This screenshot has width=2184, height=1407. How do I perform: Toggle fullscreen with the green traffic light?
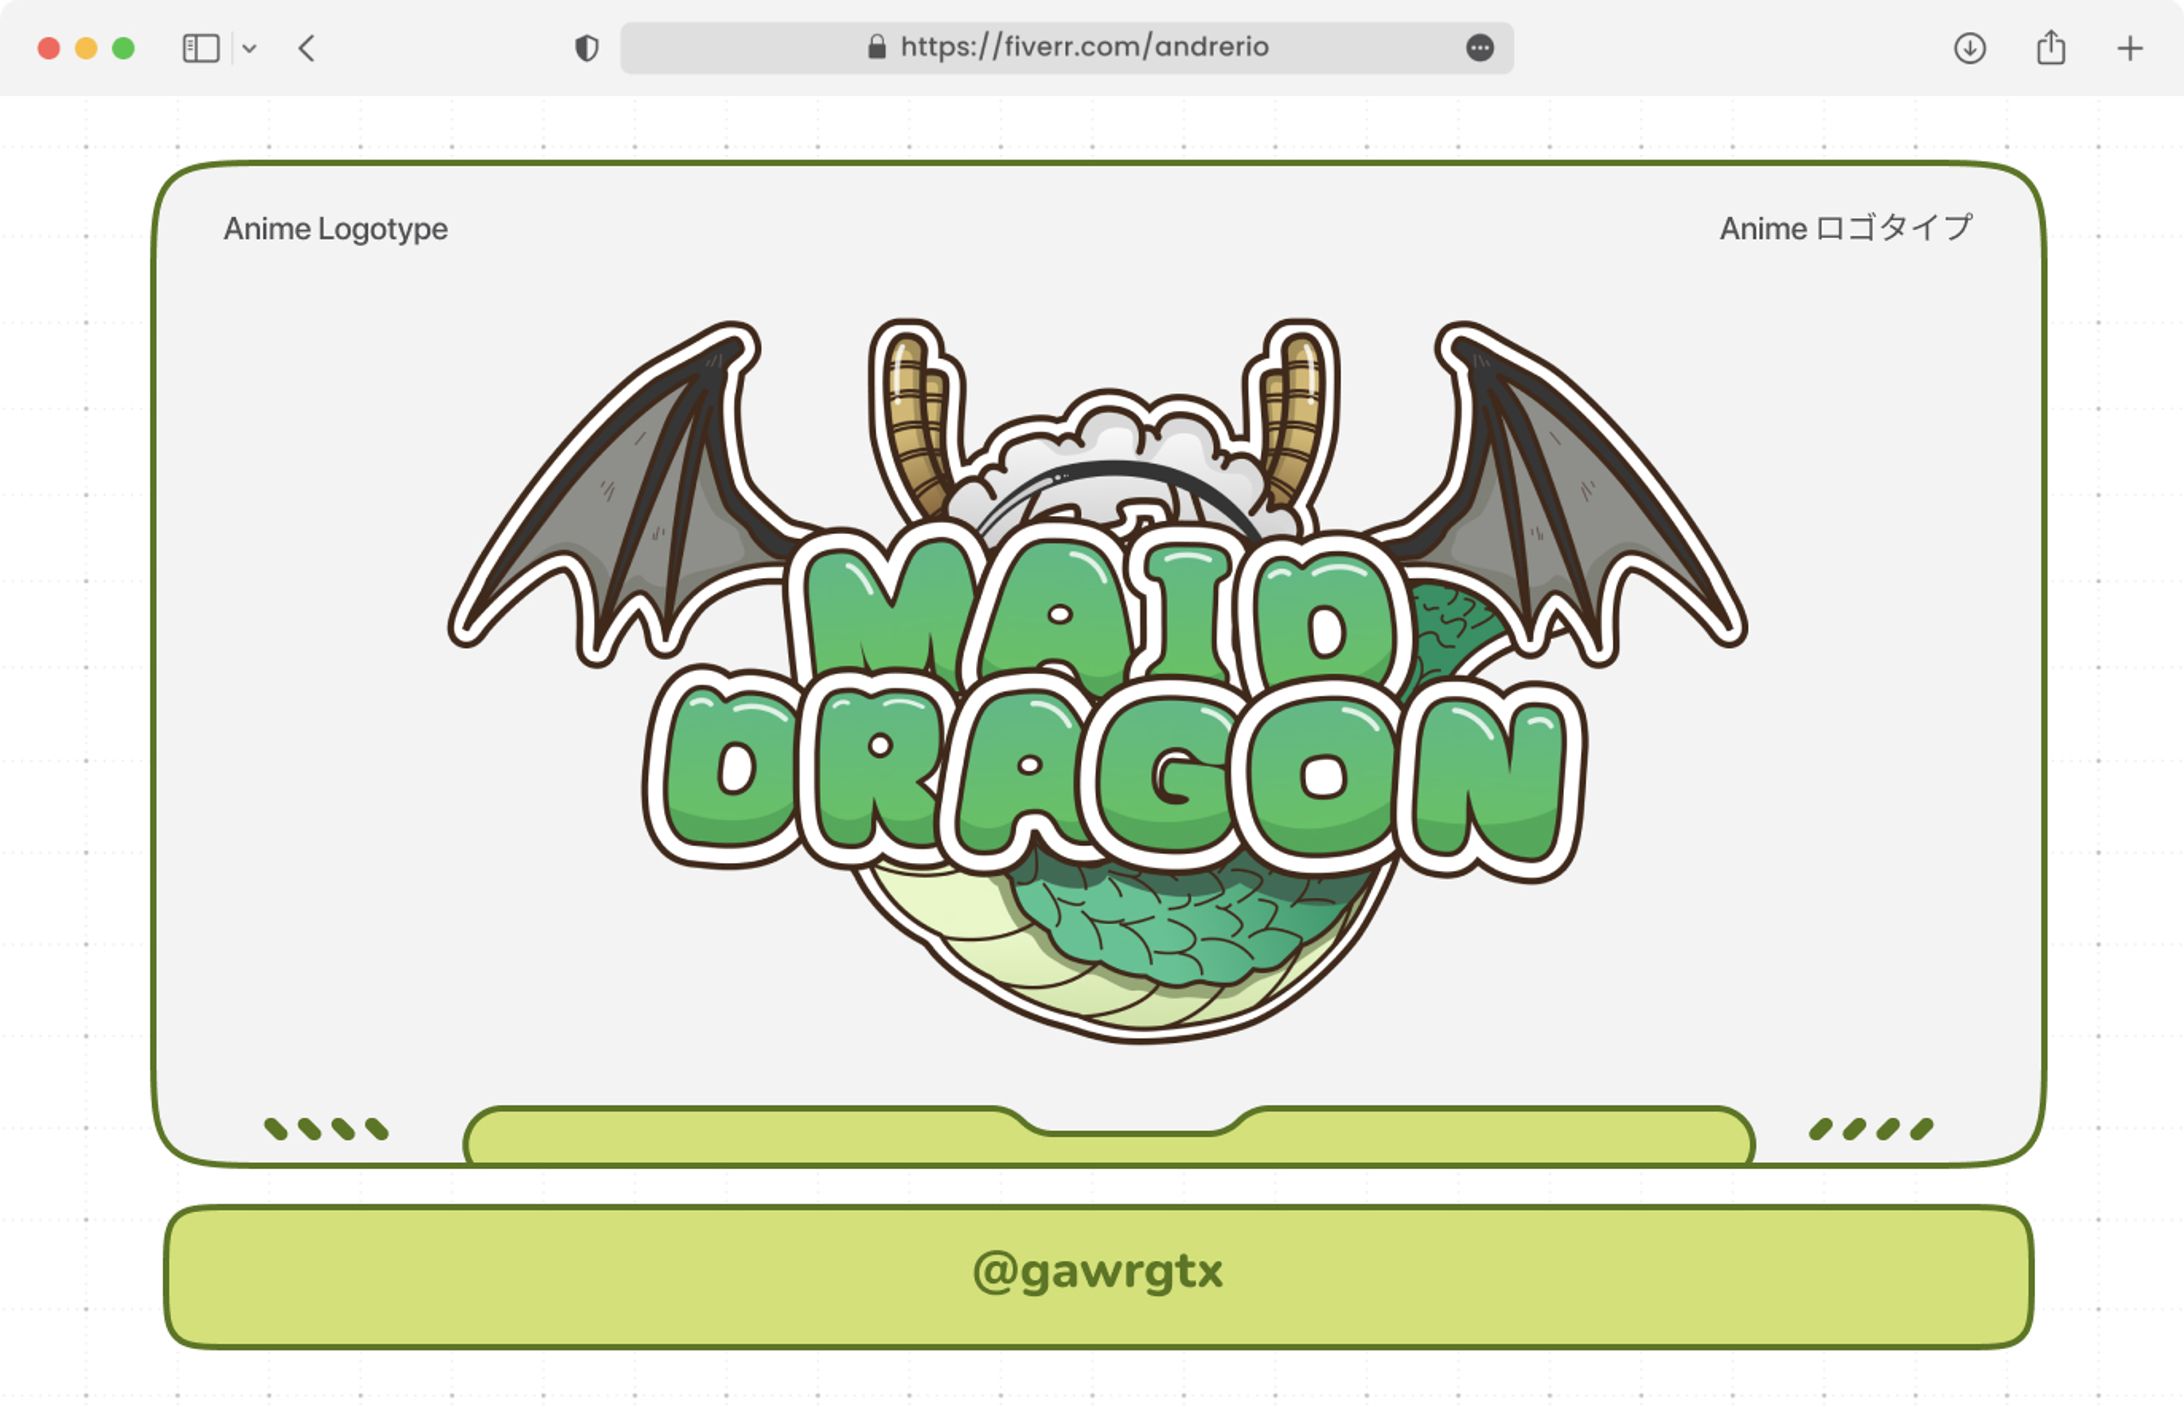(x=121, y=46)
